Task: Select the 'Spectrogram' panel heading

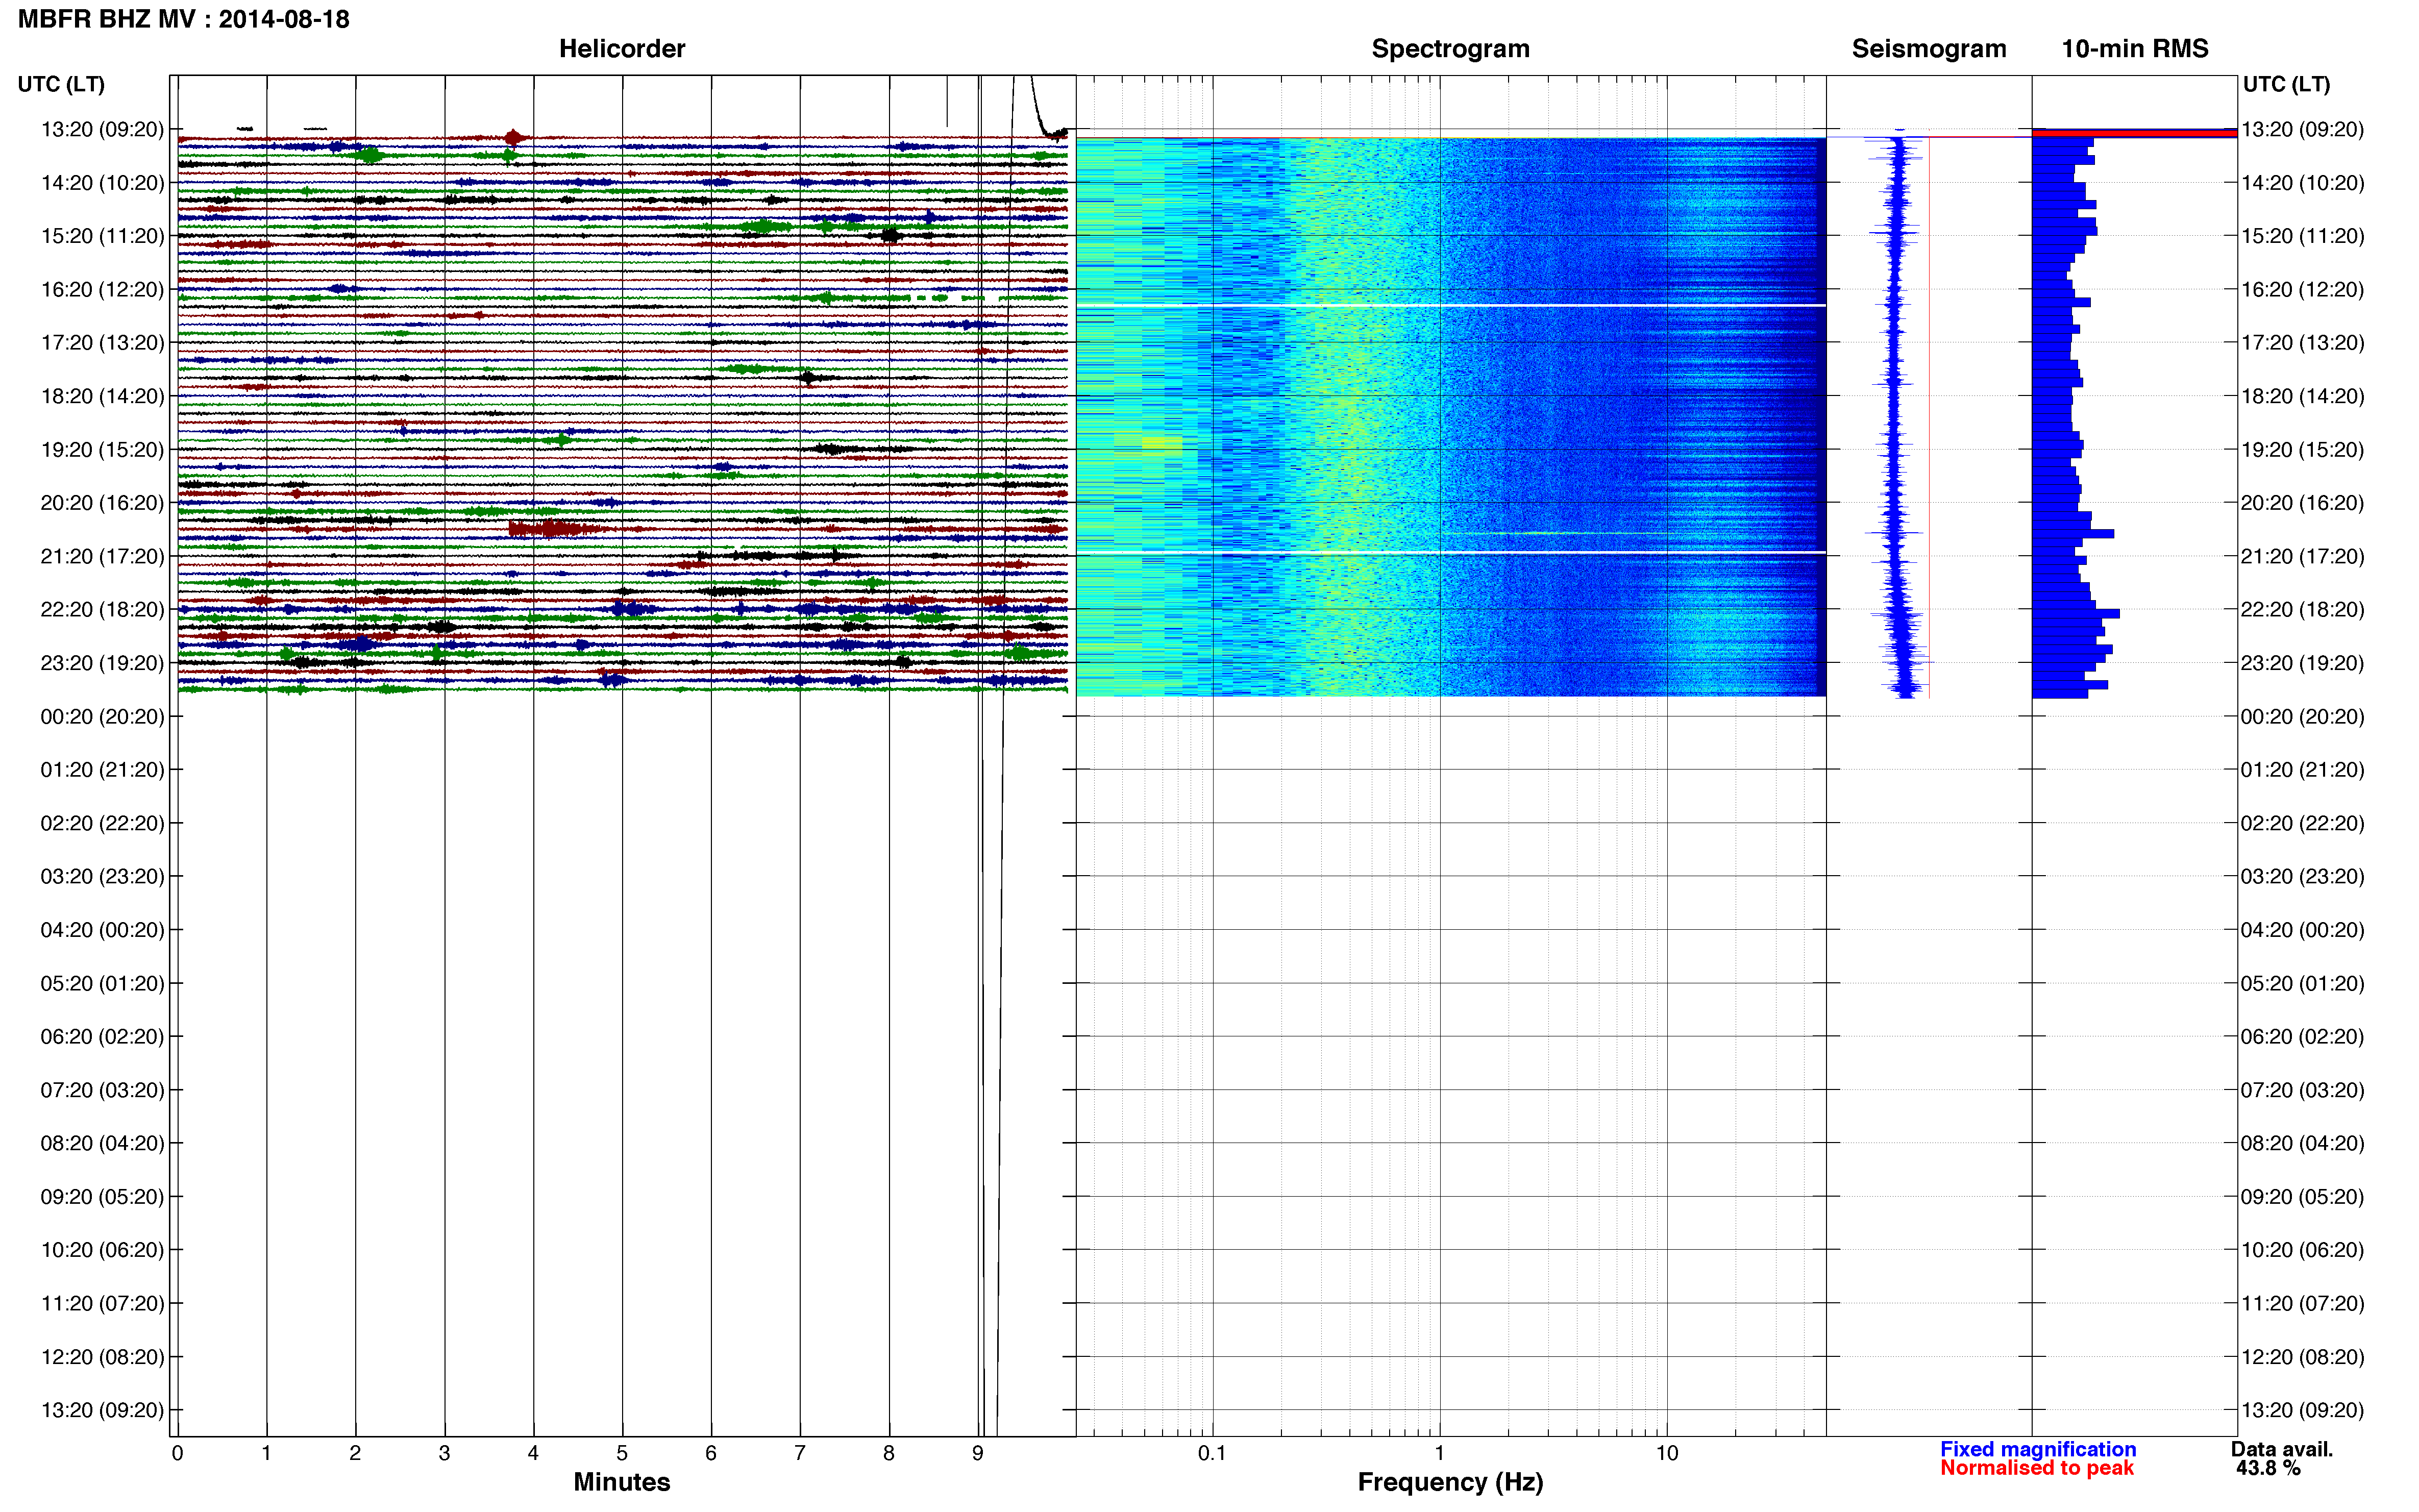Action: click(x=1450, y=48)
